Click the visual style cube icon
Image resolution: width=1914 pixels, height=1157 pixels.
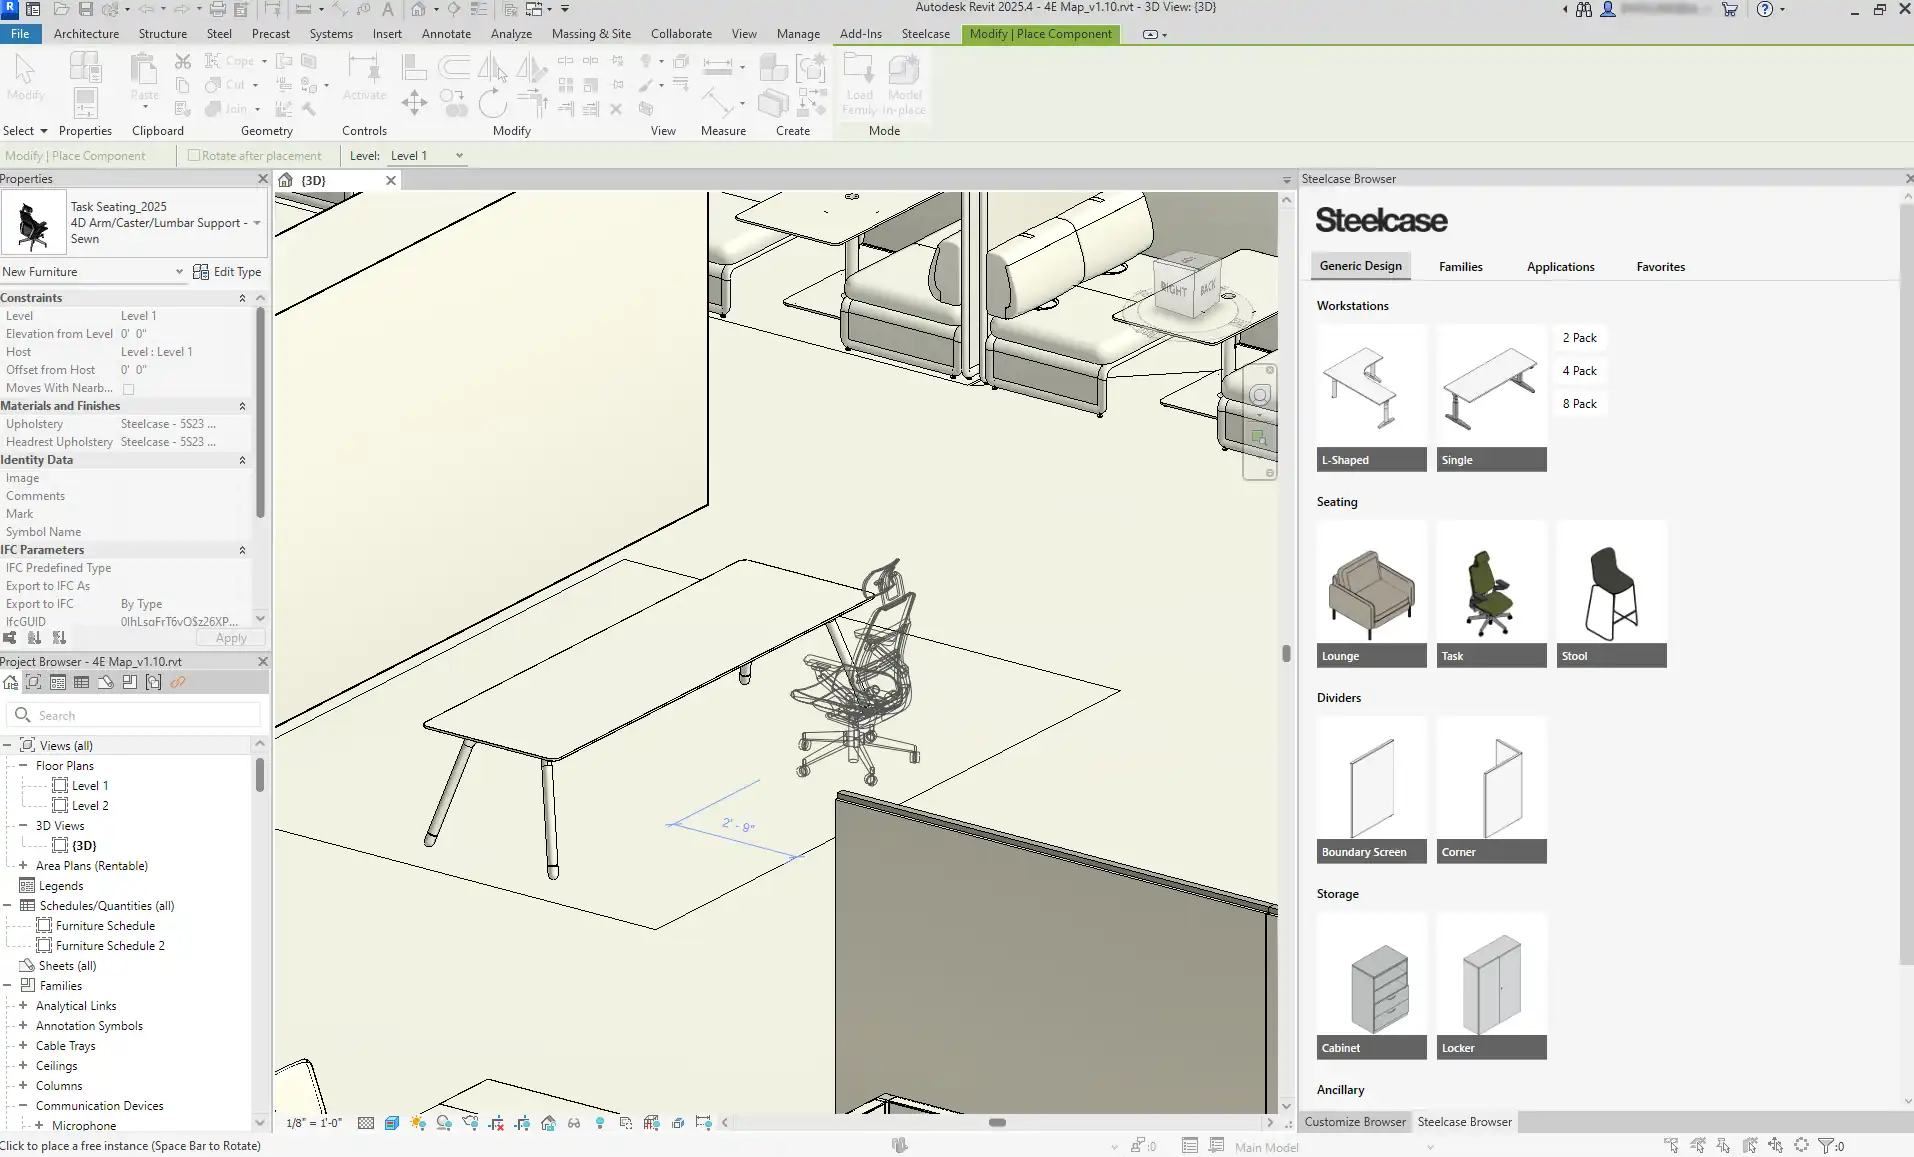point(392,1123)
